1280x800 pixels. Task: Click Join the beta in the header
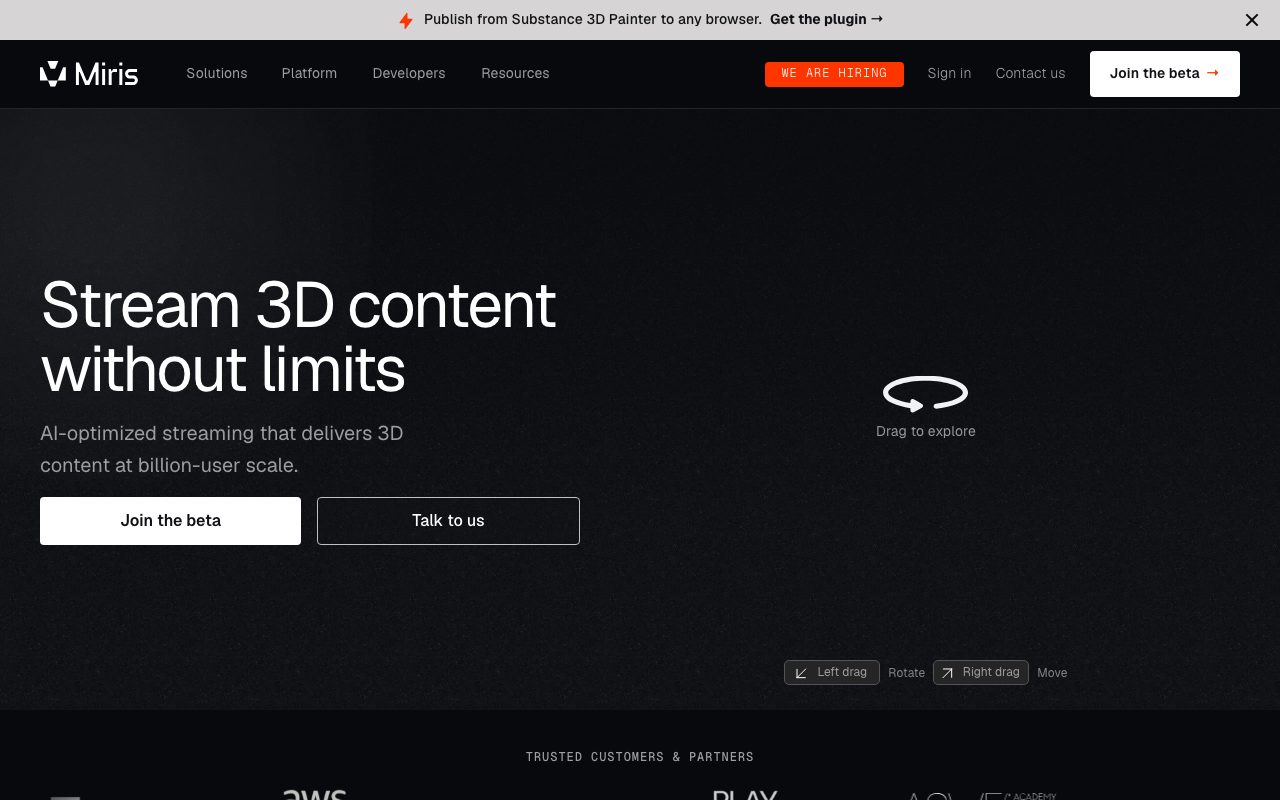[1165, 74]
